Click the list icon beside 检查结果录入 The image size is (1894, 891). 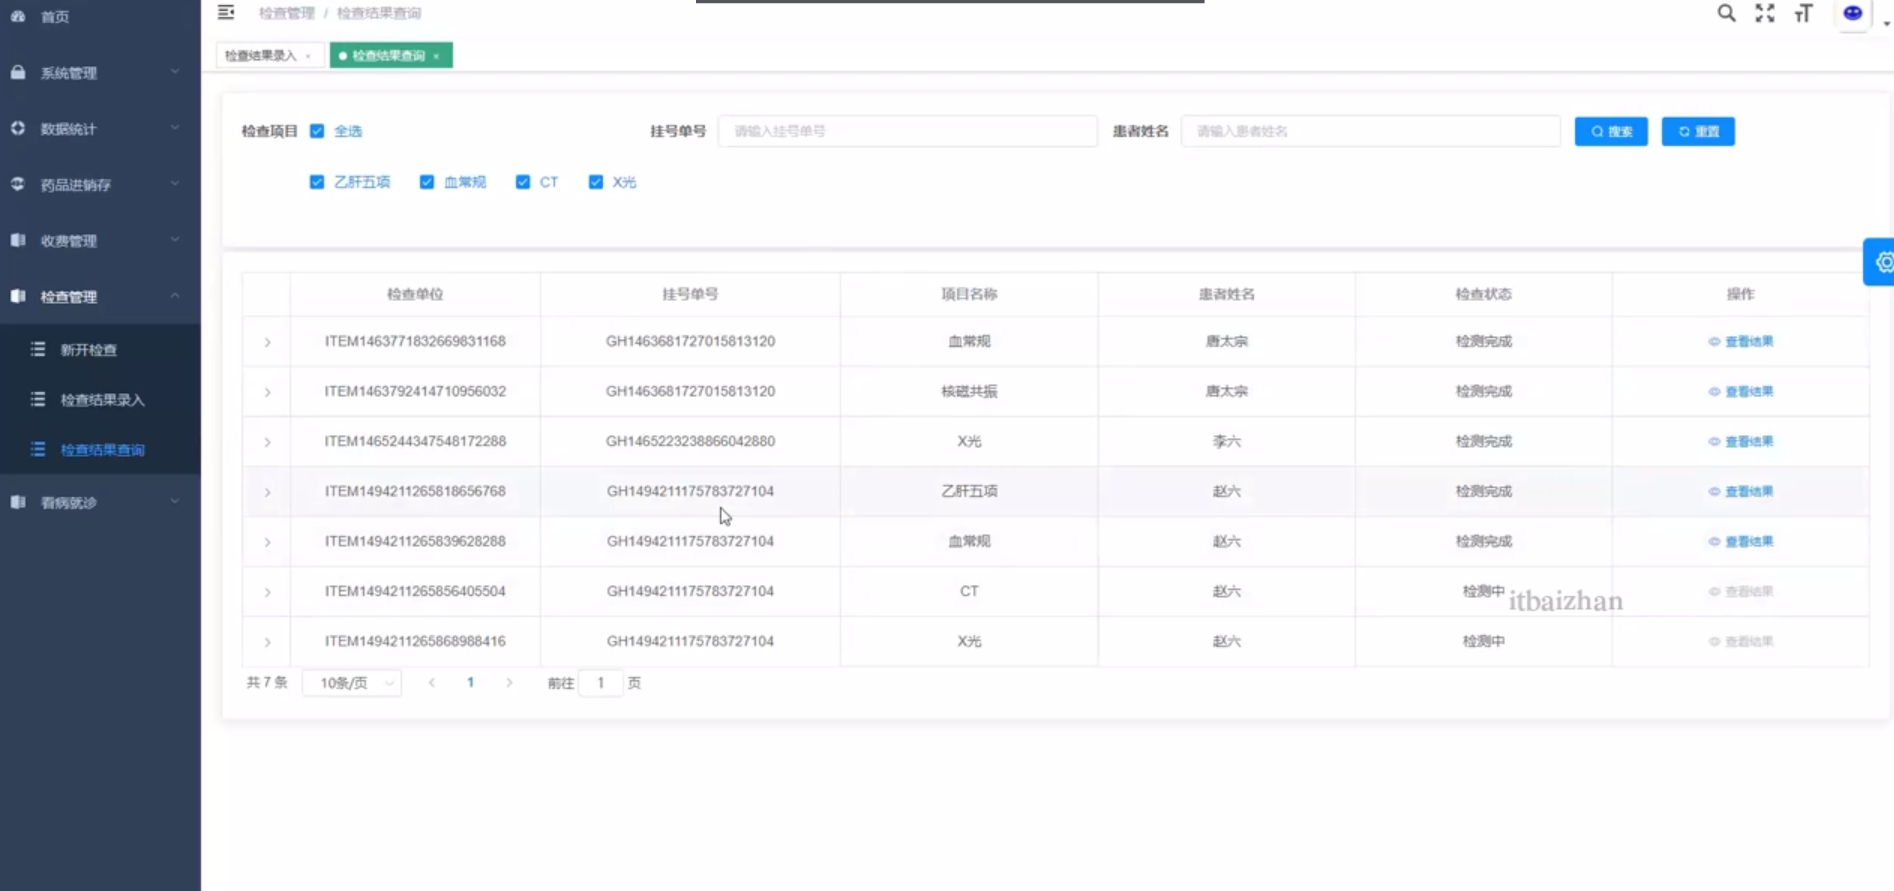[38, 399]
